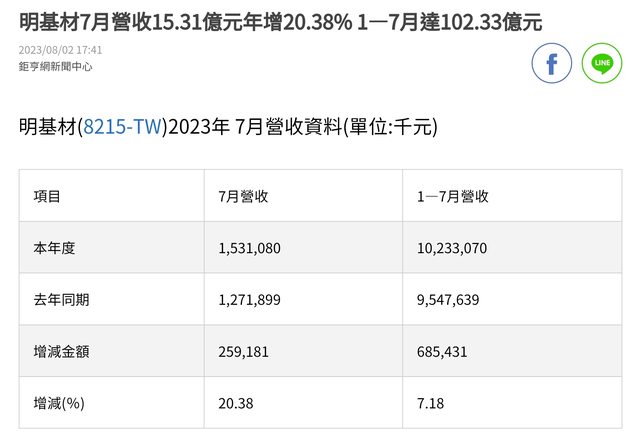Click the 7.18 percentage cell
The width and height of the screenshot is (640, 442).
pos(431,402)
